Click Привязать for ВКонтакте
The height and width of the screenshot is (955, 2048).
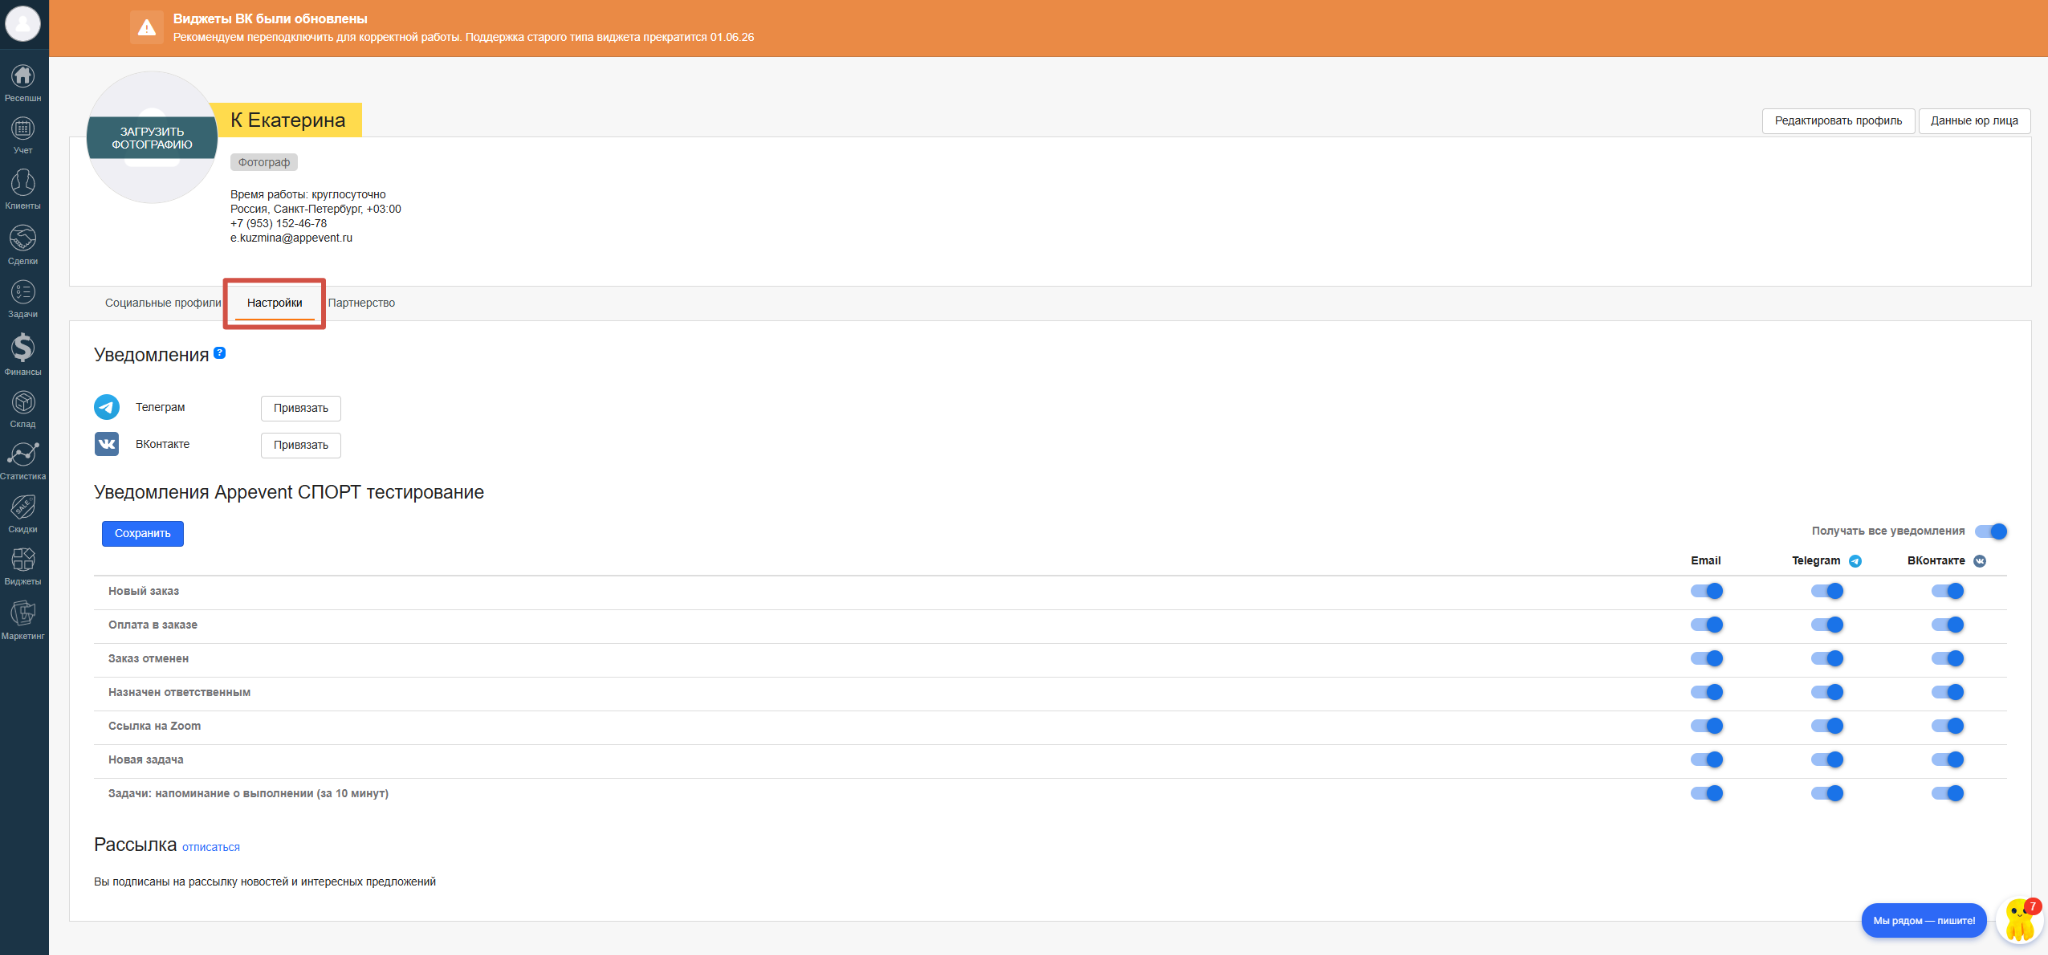click(x=301, y=445)
